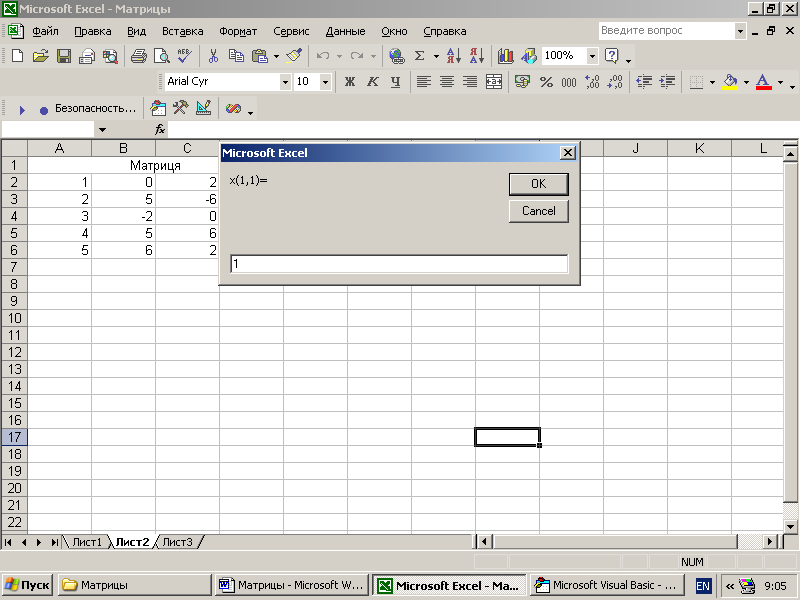Click the Redo arrow icon
800x600 pixels.
357,56
